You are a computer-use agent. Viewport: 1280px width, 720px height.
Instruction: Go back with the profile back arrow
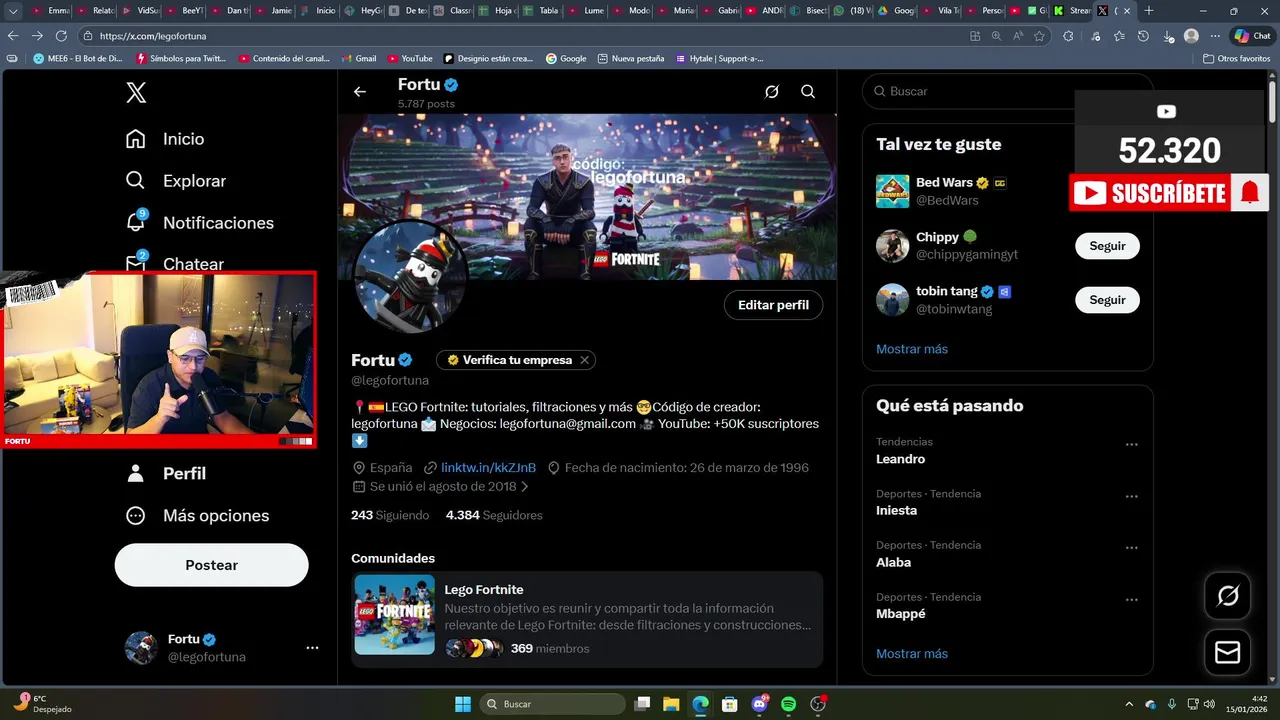pyautogui.click(x=360, y=92)
